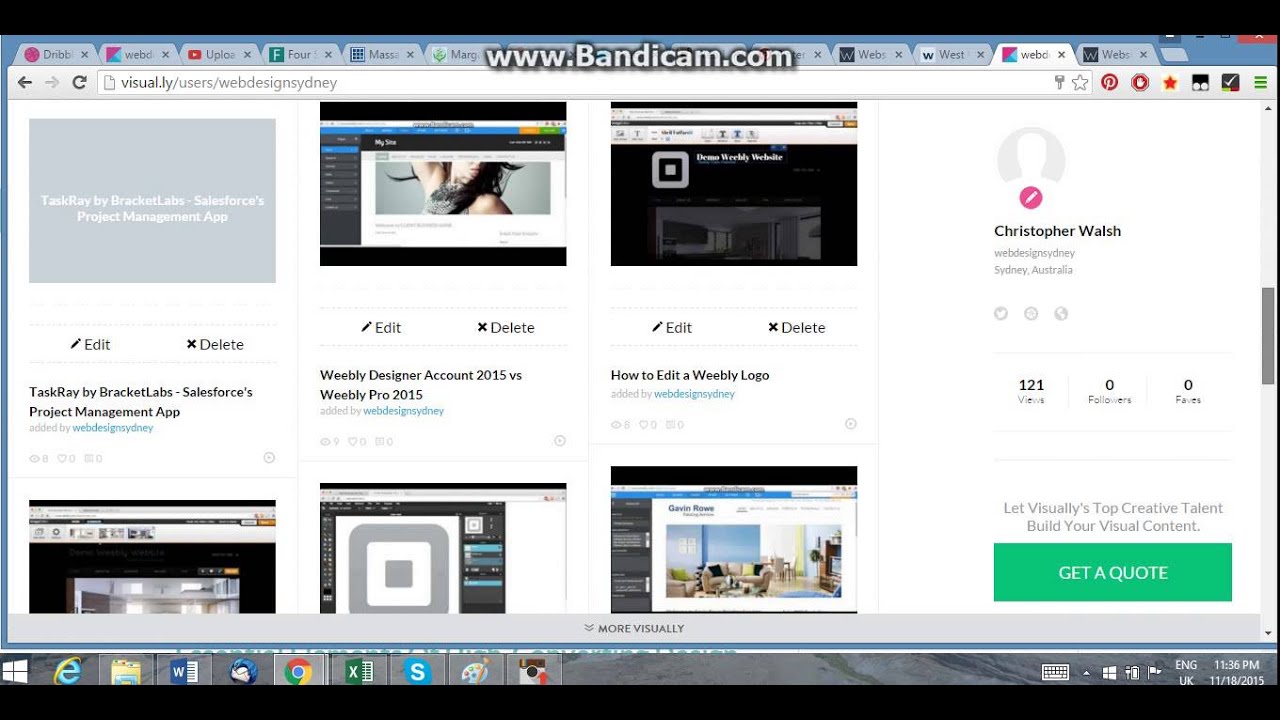Reload the page with the refresh icon
This screenshot has height=720, width=1280.
(x=79, y=83)
